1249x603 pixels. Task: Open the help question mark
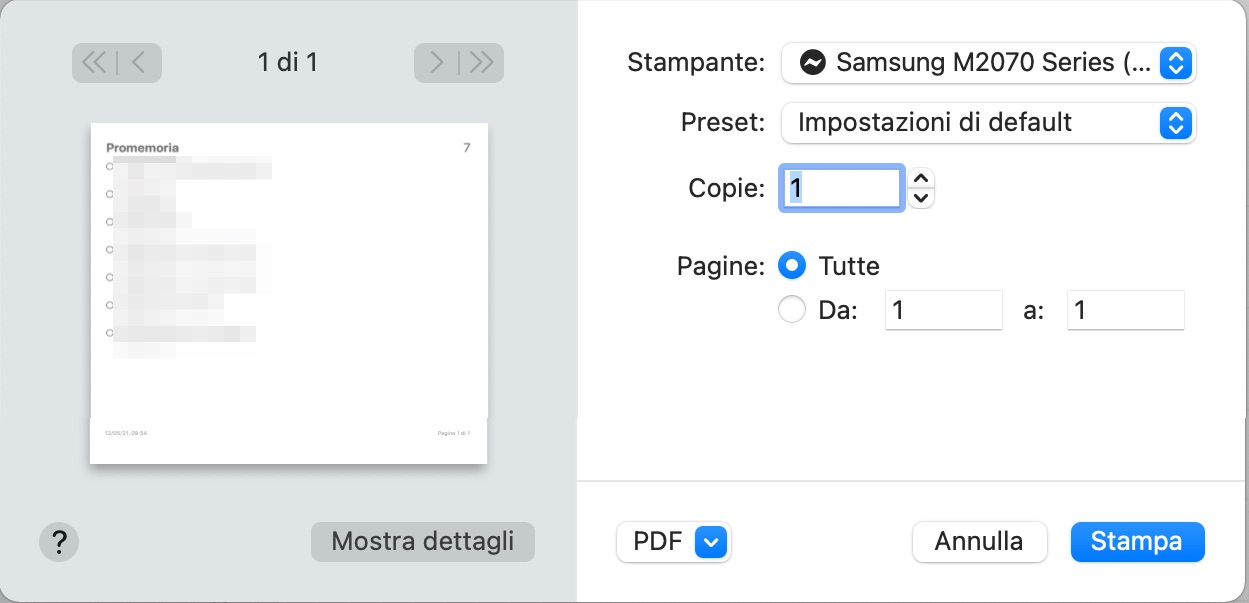point(59,542)
